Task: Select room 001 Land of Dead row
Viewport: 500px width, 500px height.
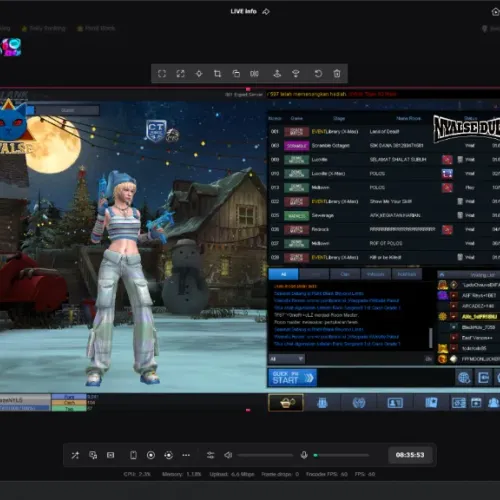Action: pos(383,132)
